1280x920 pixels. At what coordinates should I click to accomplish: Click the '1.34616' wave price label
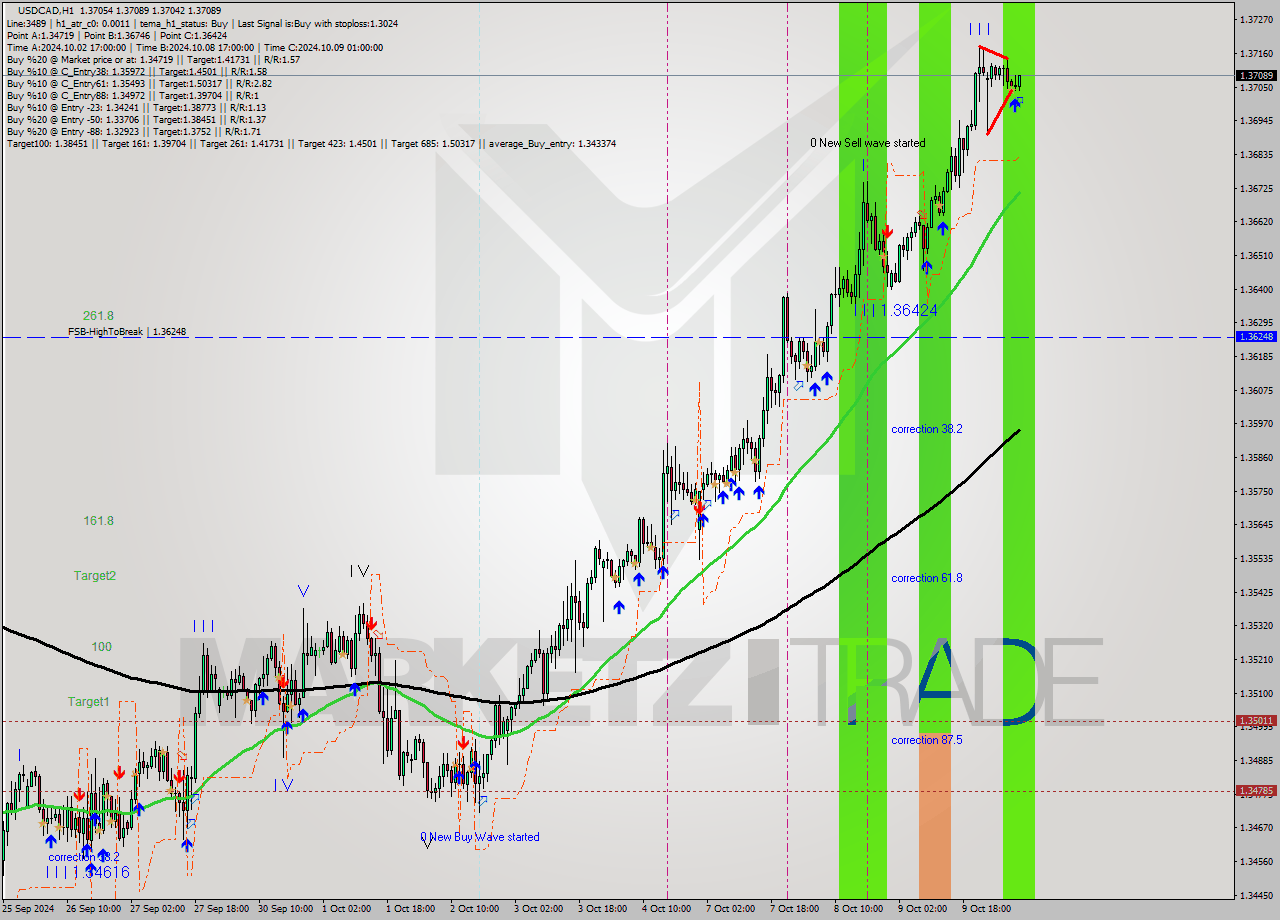(100, 873)
